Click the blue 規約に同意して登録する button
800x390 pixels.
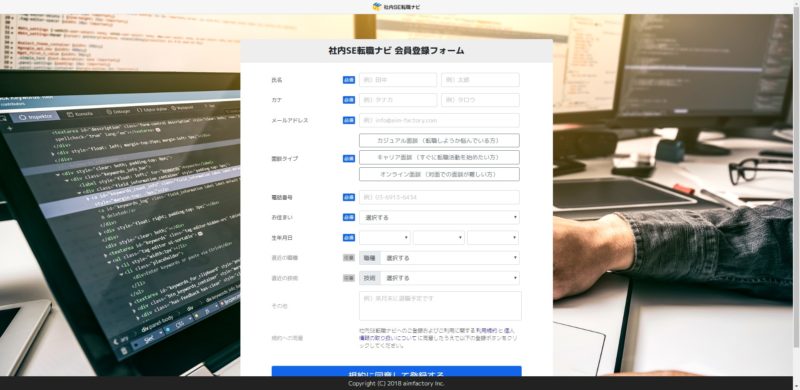tap(396, 372)
